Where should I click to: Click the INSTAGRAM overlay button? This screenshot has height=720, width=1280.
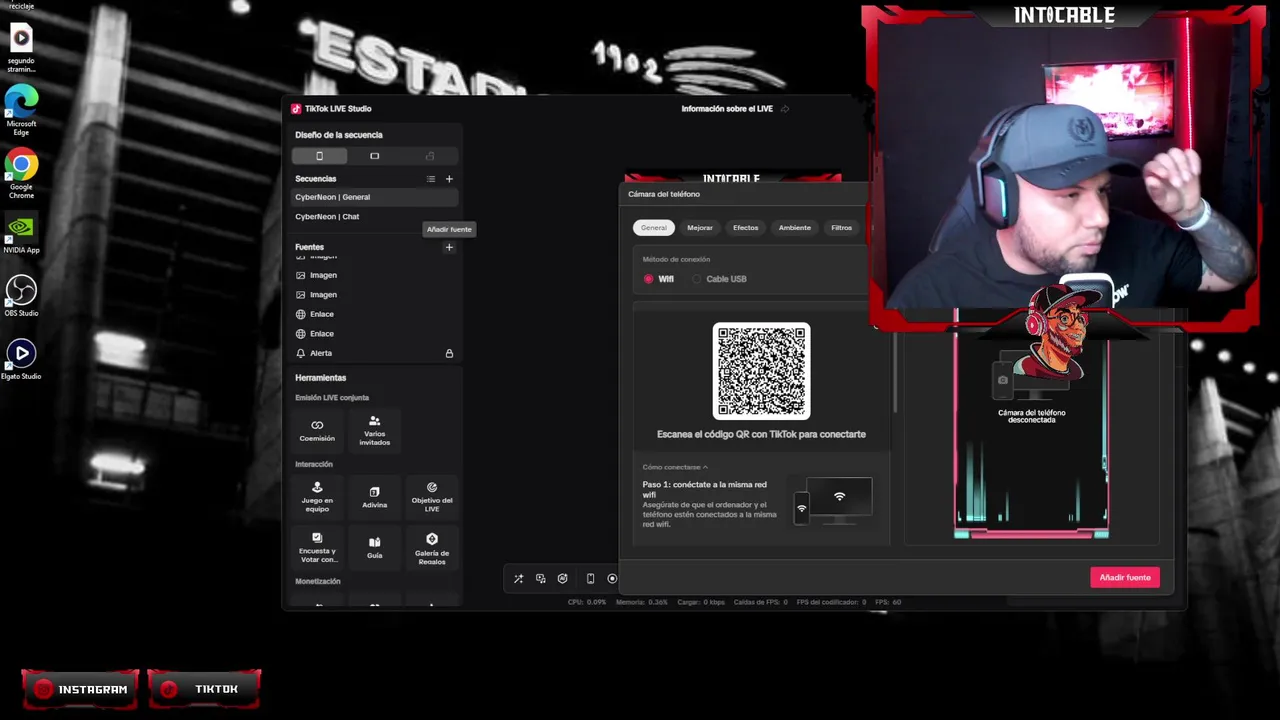coord(80,689)
